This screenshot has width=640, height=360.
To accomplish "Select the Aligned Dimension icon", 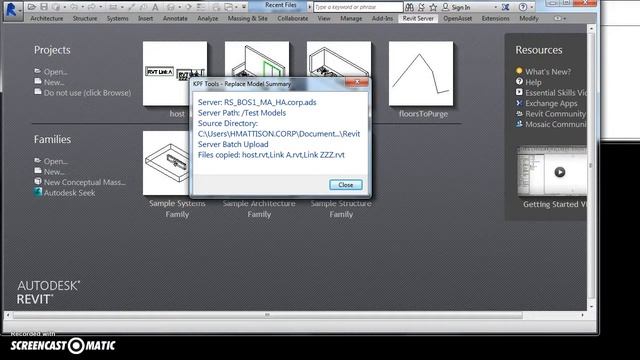I will pyautogui.click(x=131, y=7).
